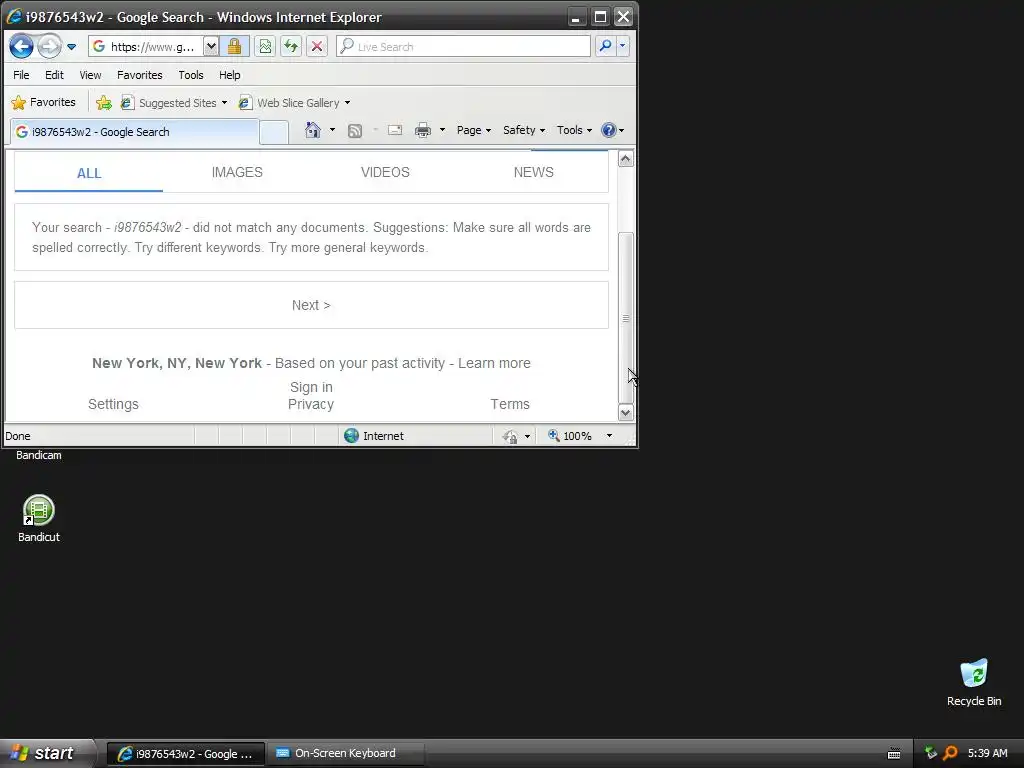Screen dimensions: 1024x768
Task: Open the Favorites menu in menu bar
Action: [140, 75]
